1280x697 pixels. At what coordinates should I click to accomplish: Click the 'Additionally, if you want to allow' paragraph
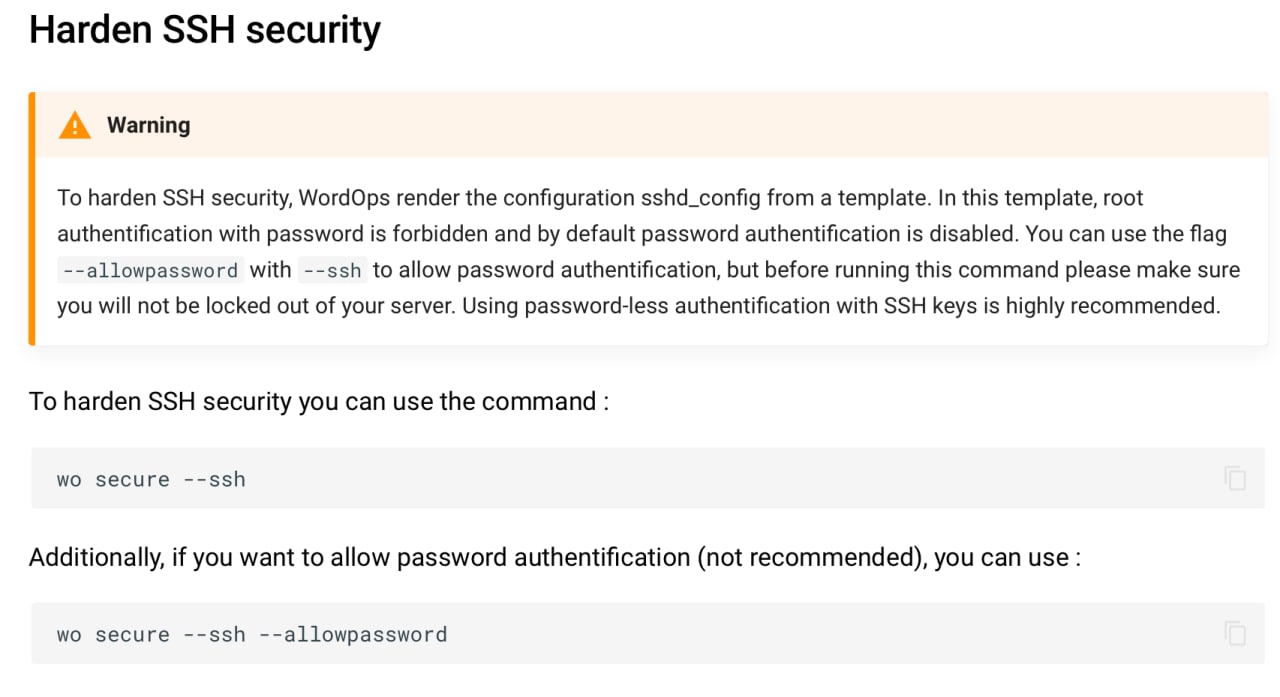555,557
